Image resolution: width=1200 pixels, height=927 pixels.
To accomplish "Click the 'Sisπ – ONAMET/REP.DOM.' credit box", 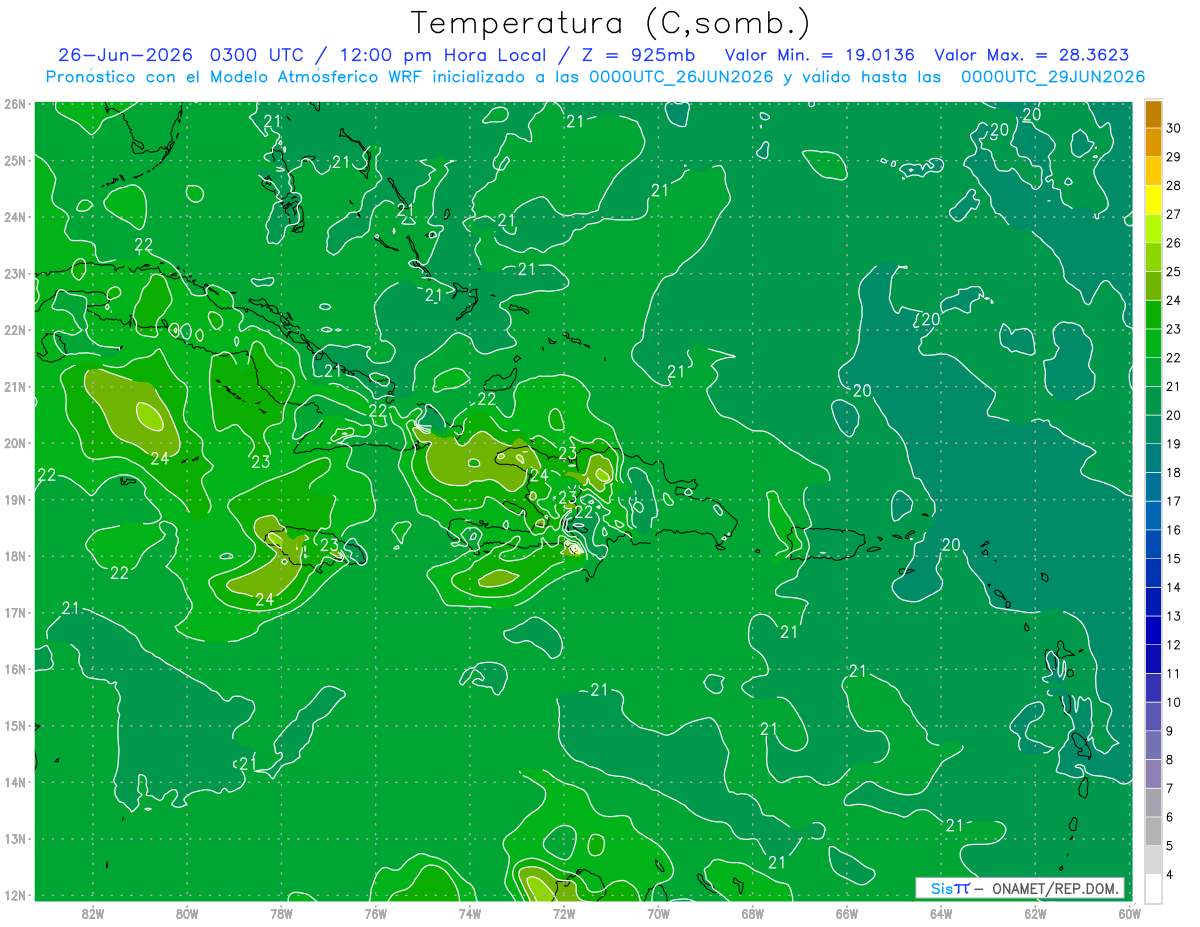I will pos(1020,888).
